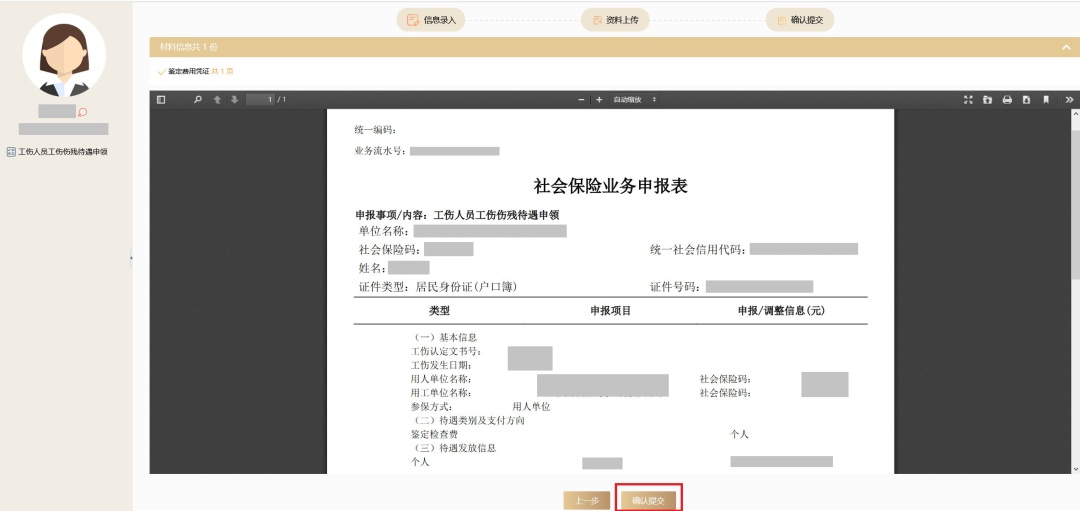Click the PDF page number field
1080x511 pixels.
click(260, 100)
